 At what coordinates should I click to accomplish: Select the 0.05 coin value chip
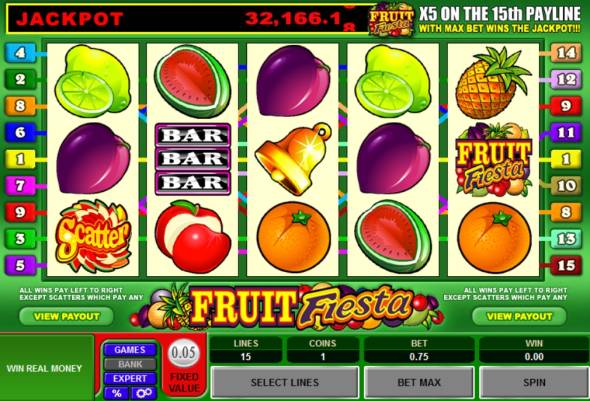pos(183,353)
